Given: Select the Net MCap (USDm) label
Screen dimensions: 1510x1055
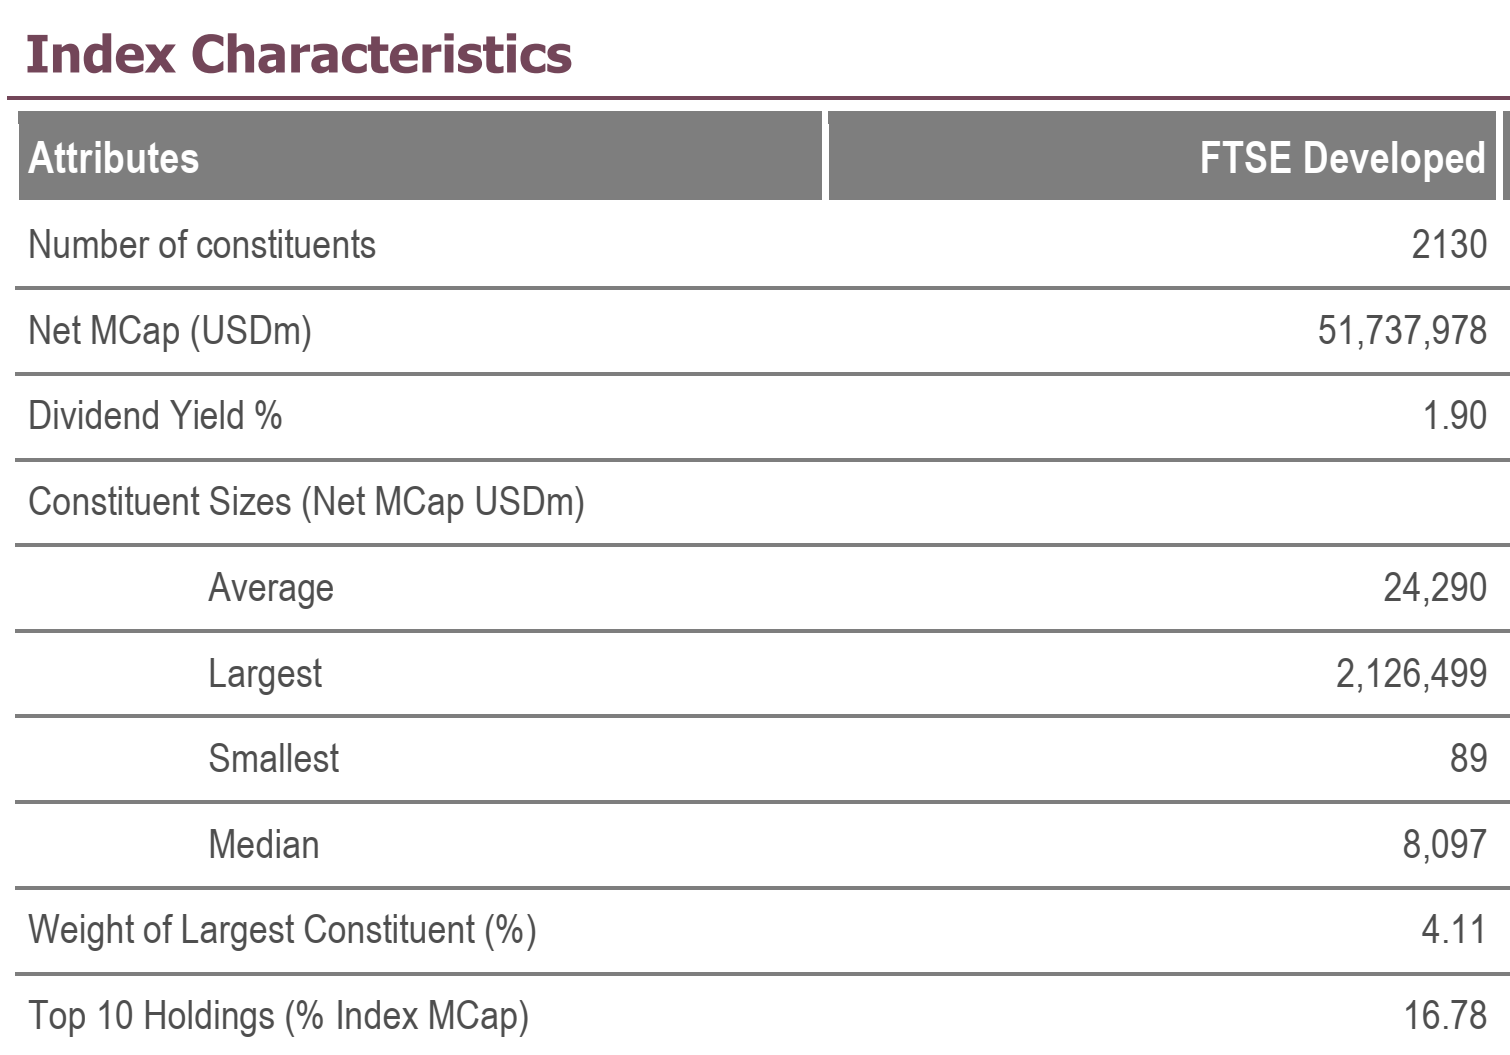Looking at the screenshot, I should click(170, 331).
